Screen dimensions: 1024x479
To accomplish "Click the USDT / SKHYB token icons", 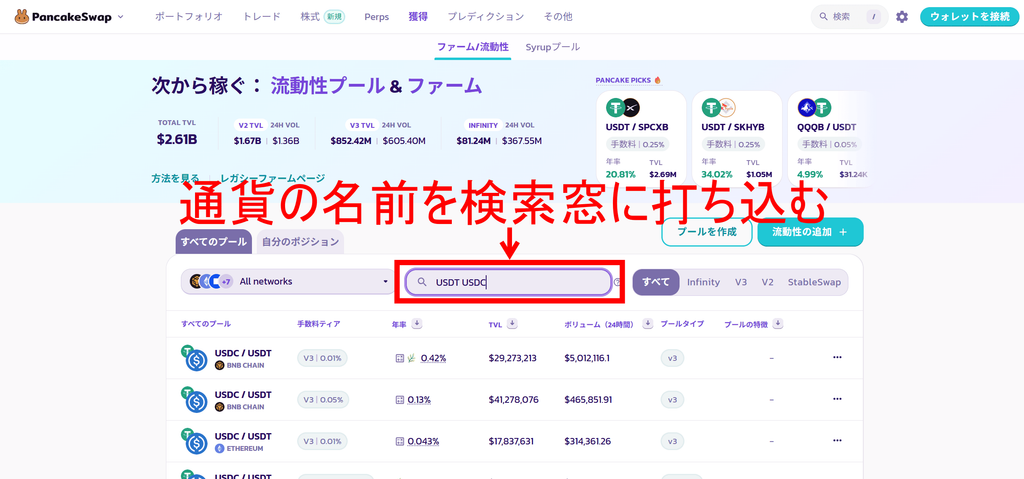I will [718, 108].
